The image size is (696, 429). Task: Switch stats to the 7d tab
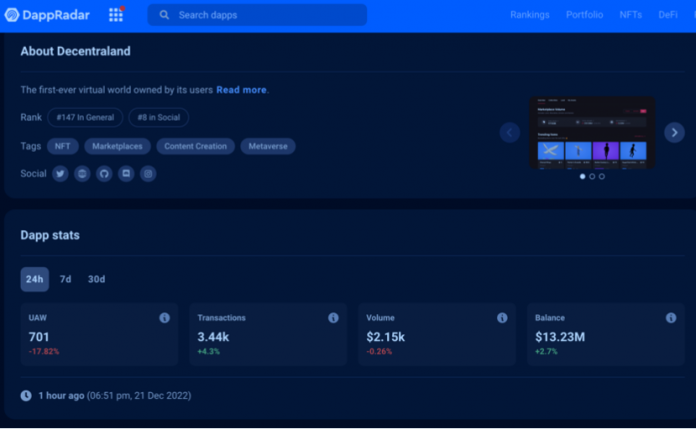pyautogui.click(x=65, y=279)
